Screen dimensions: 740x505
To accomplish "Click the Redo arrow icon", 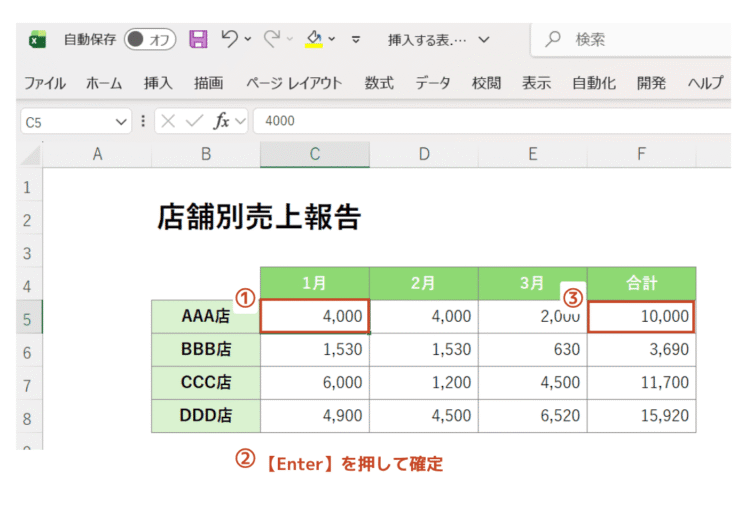I will tap(272, 39).
